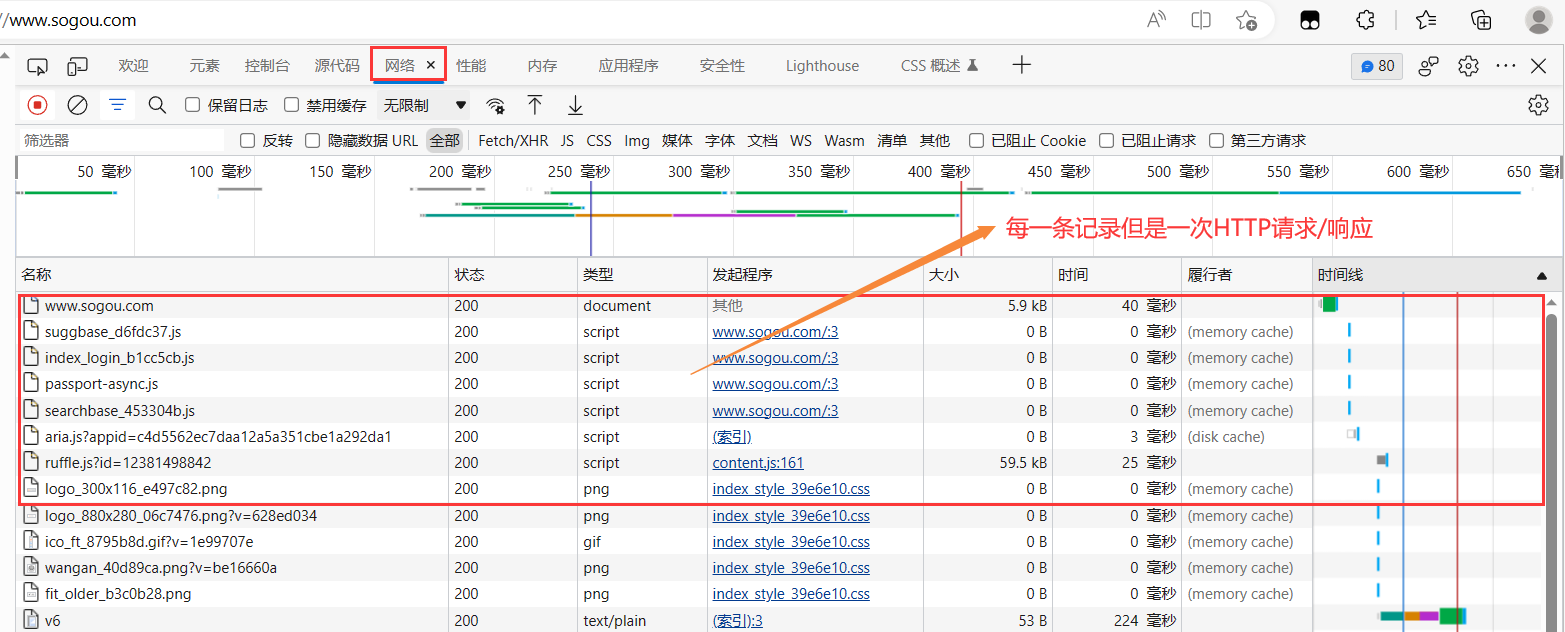The height and width of the screenshot is (632, 1565).
Task: Stop recording network log
Action: (37, 104)
